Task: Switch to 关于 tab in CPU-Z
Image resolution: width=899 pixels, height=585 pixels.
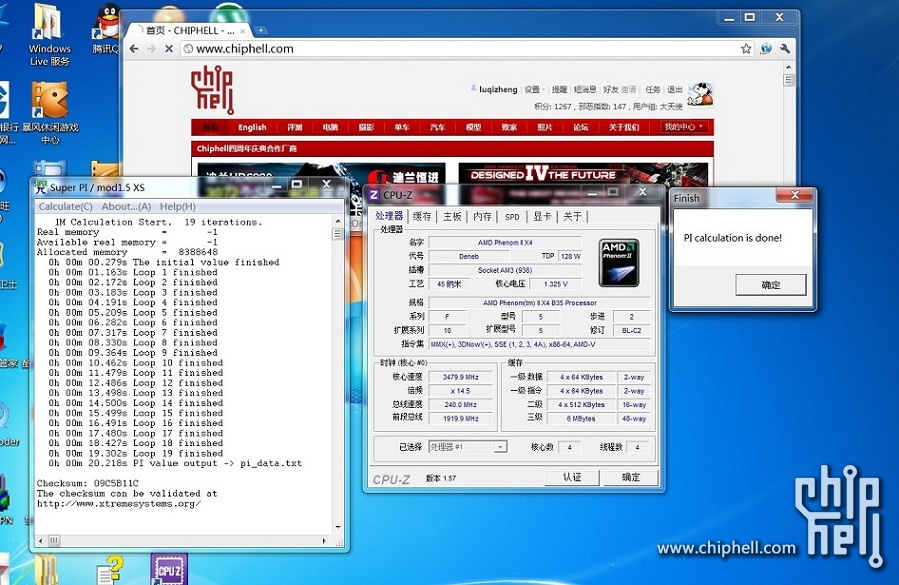Action: 572,216
